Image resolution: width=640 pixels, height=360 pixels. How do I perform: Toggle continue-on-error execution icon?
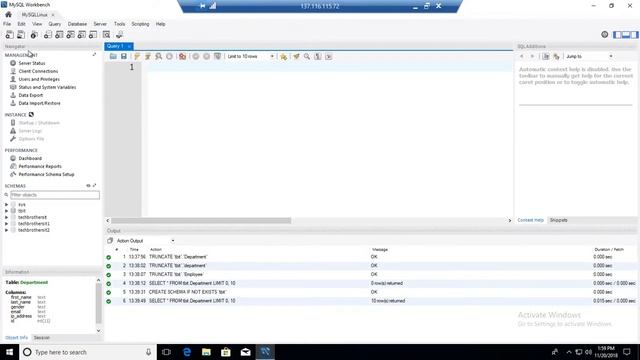tap(182, 56)
